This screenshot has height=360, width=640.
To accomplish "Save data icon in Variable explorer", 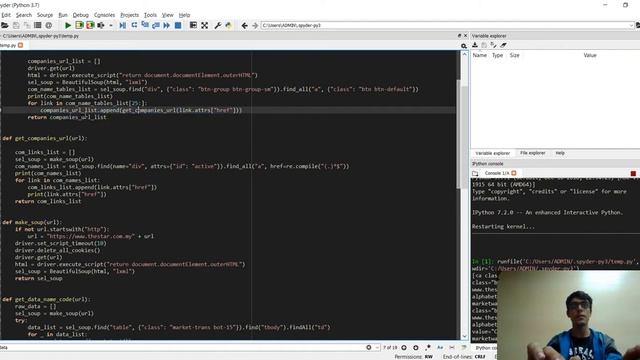I will point(484,45).
